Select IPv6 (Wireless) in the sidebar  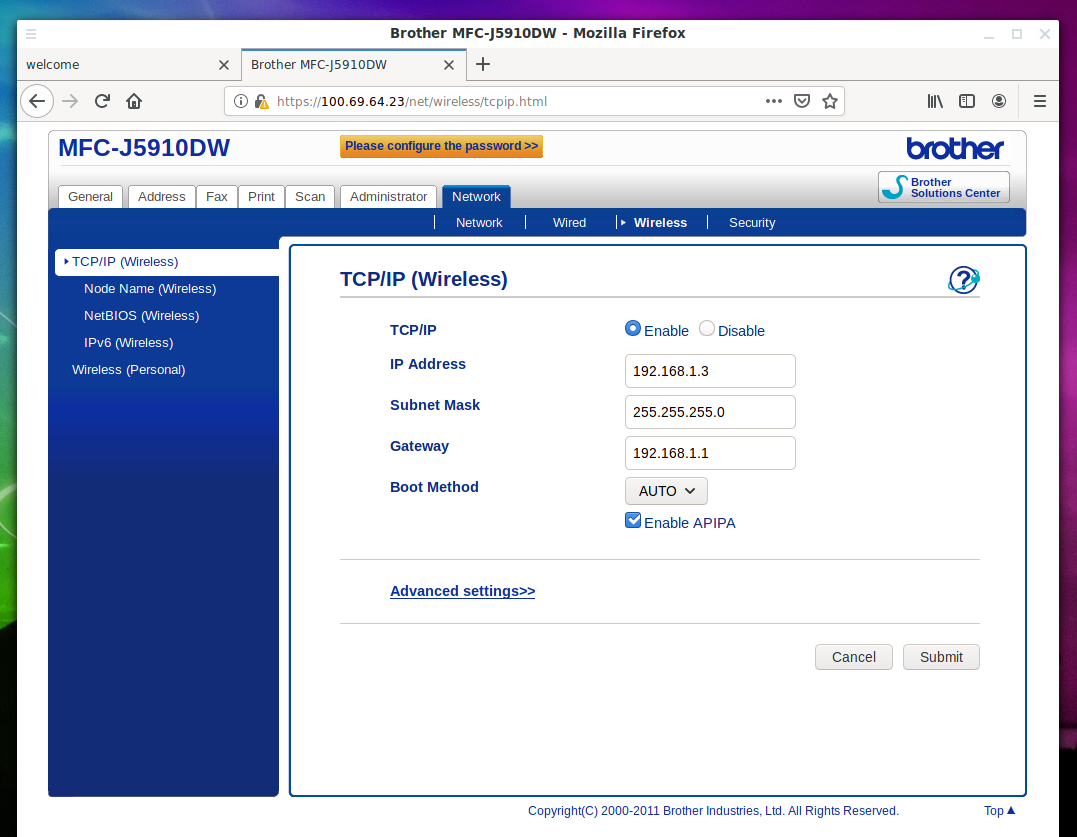pos(128,343)
